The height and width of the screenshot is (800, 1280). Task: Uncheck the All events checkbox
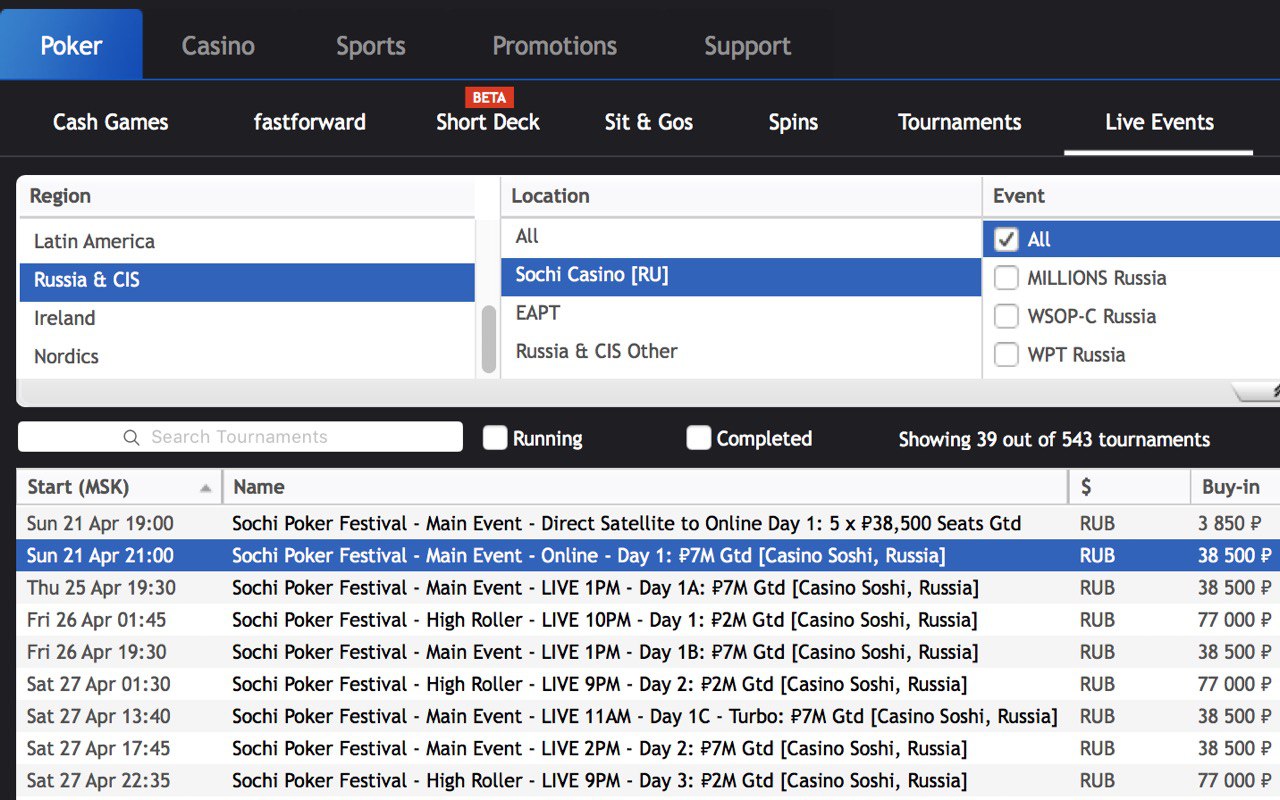[1007, 239]
